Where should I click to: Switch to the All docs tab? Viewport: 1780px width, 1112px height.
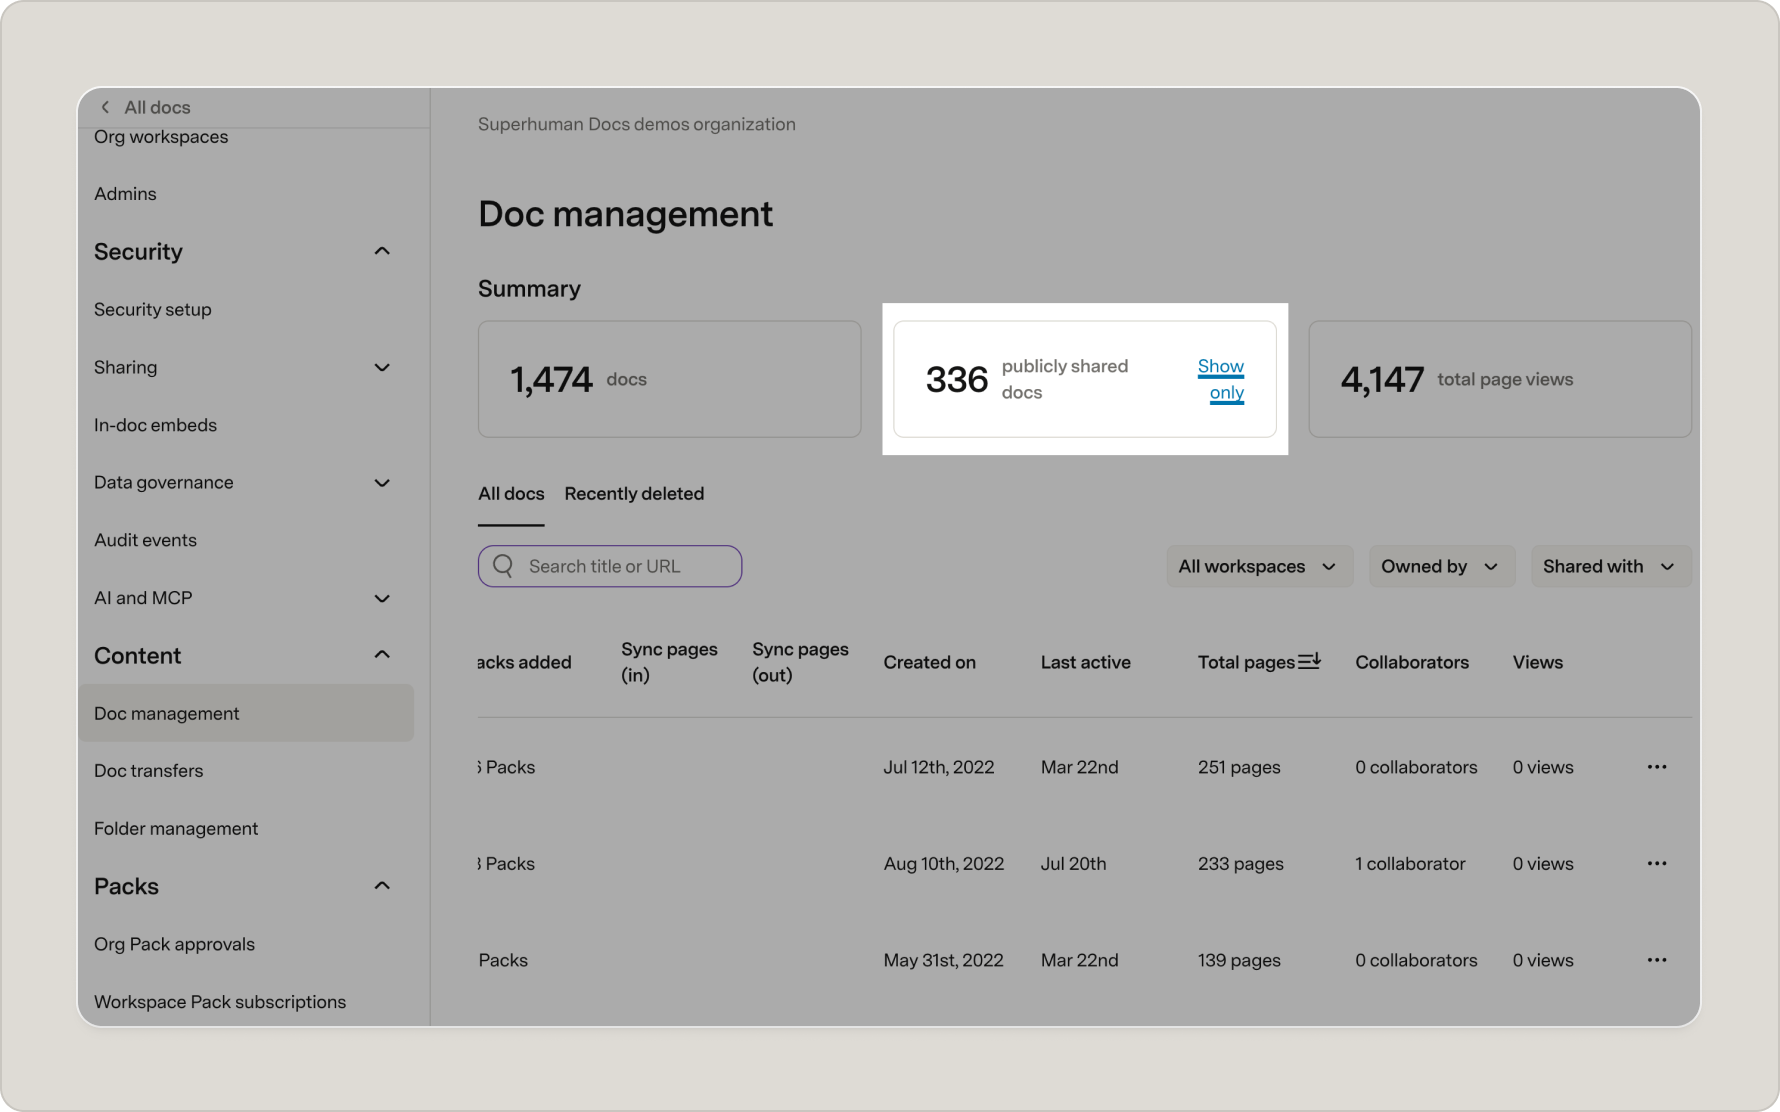point(511,494)
